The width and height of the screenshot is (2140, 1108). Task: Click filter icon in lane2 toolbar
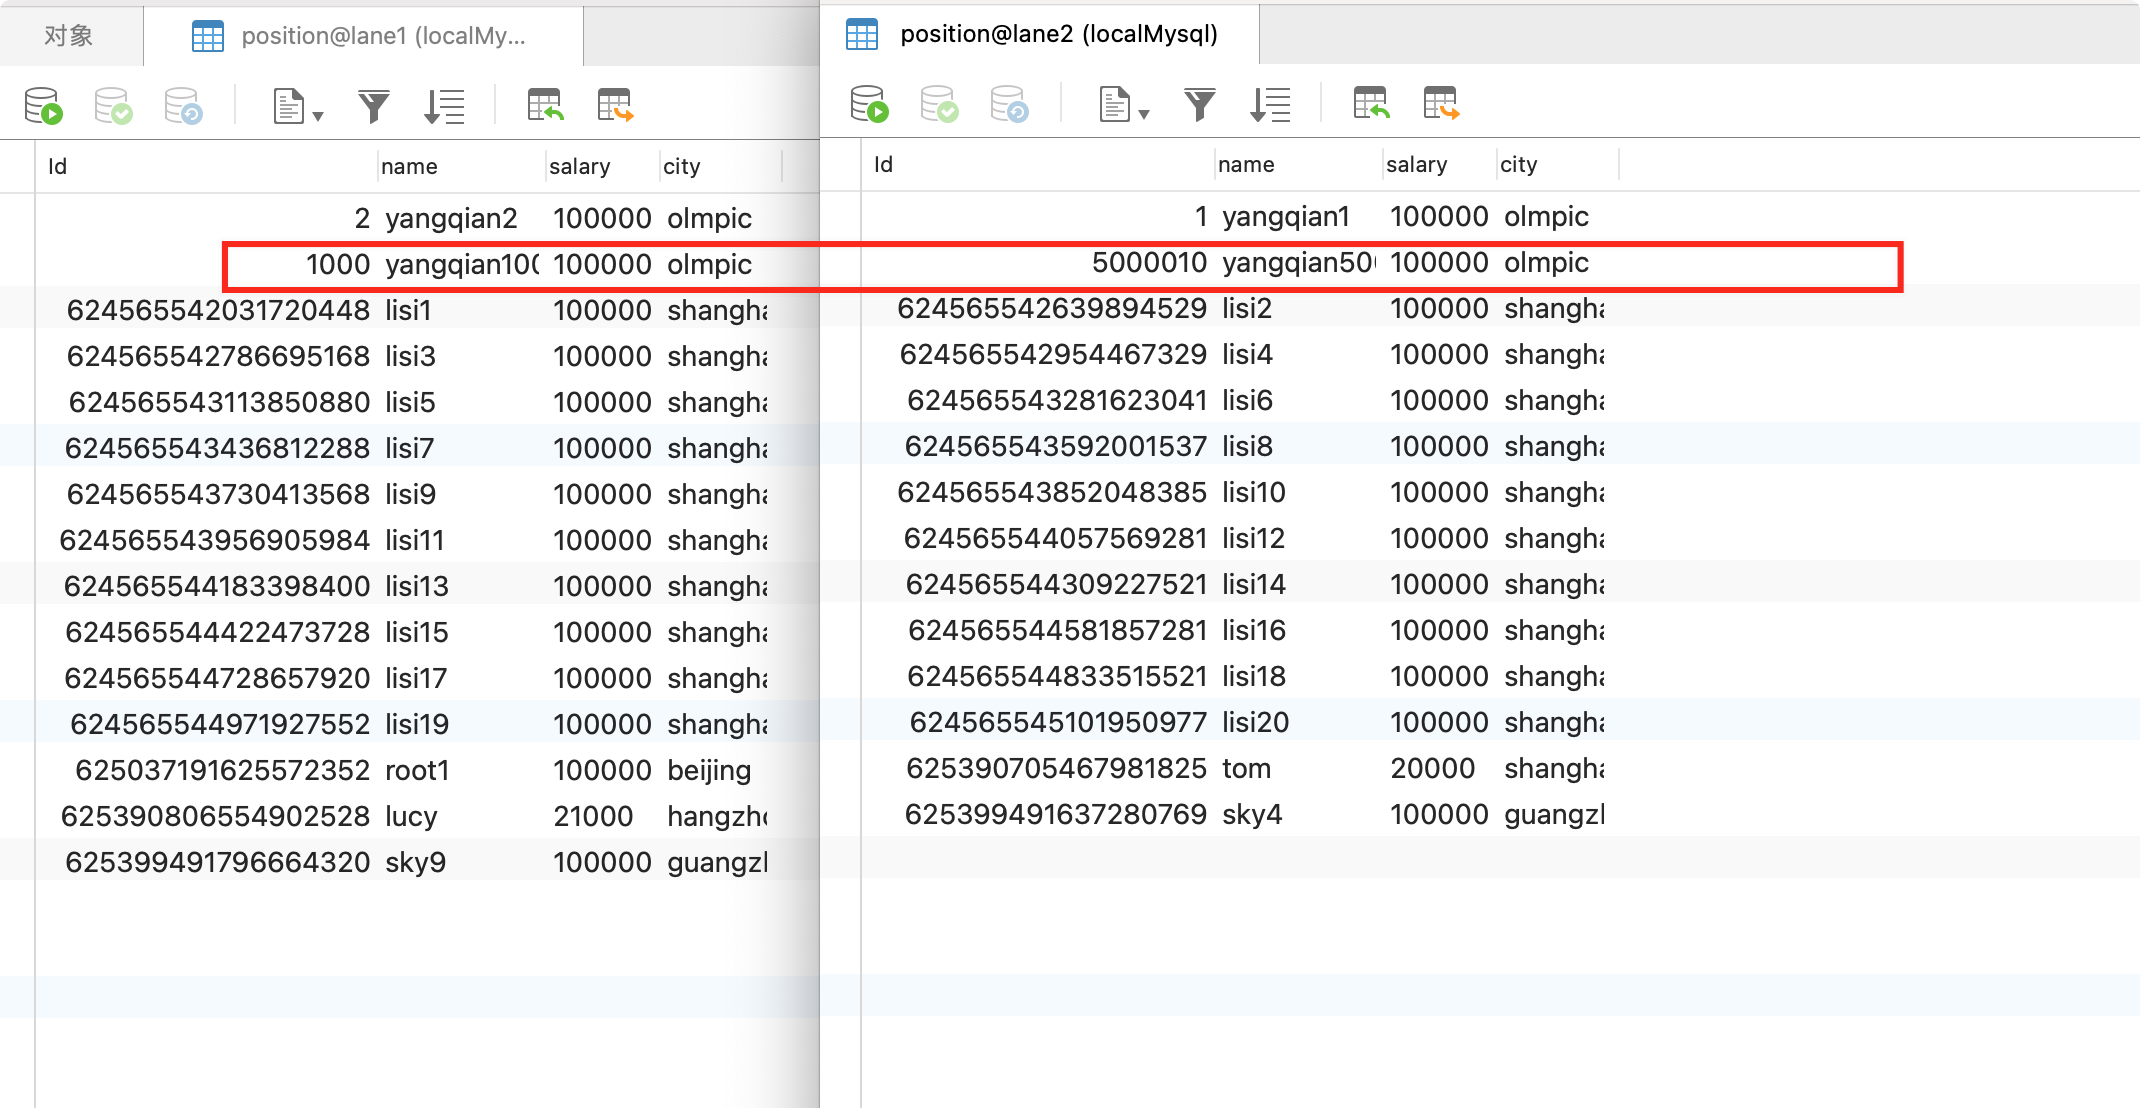pos(1199,103)
